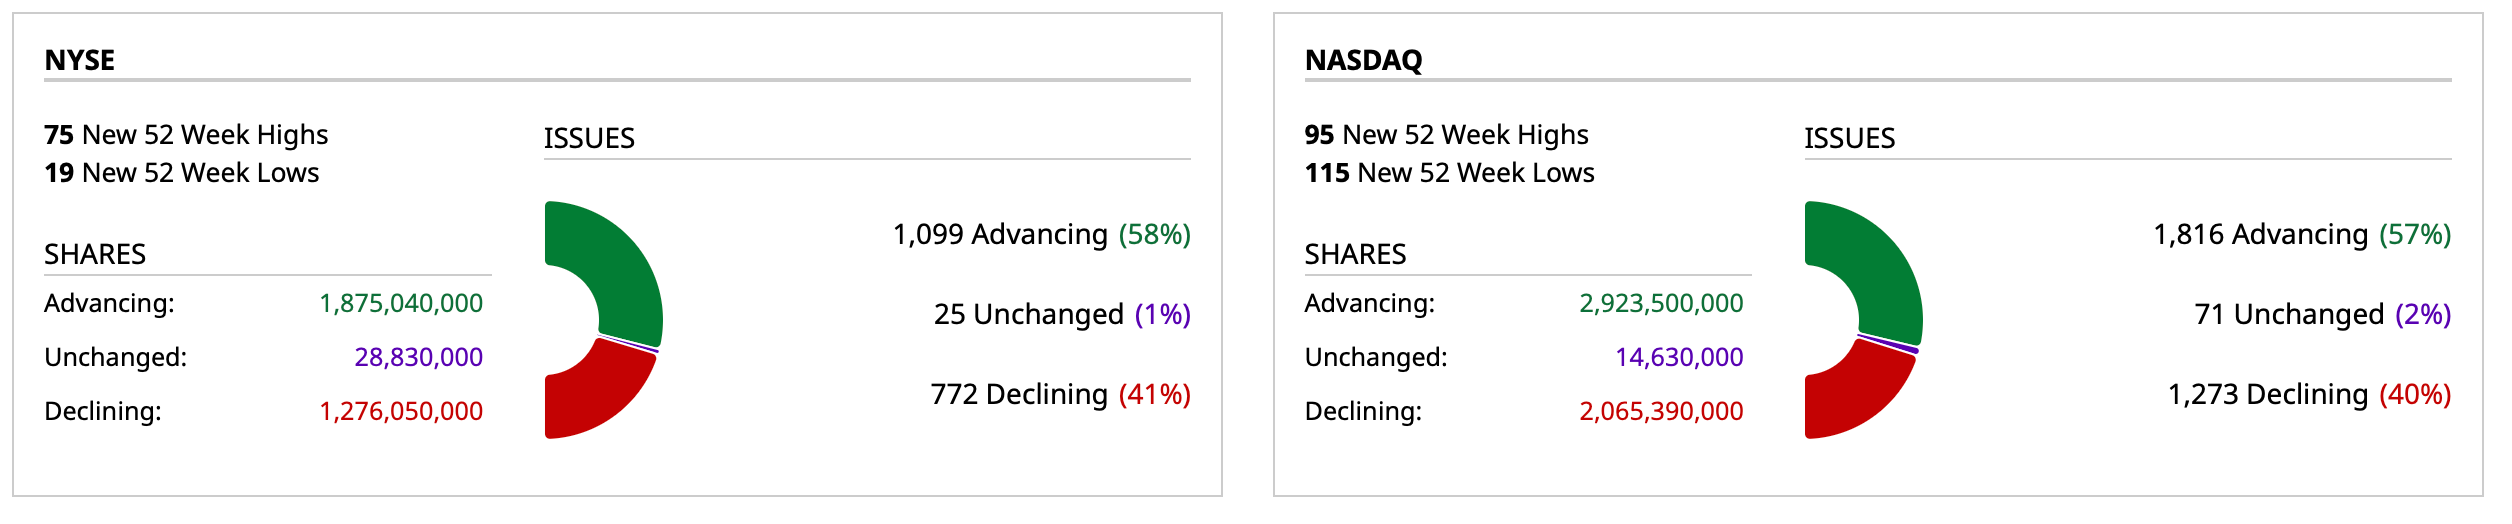Click the 1,816 Advancing (57%) issues label
Viewport: 2512px width, 524px height.
[2301, 234]
